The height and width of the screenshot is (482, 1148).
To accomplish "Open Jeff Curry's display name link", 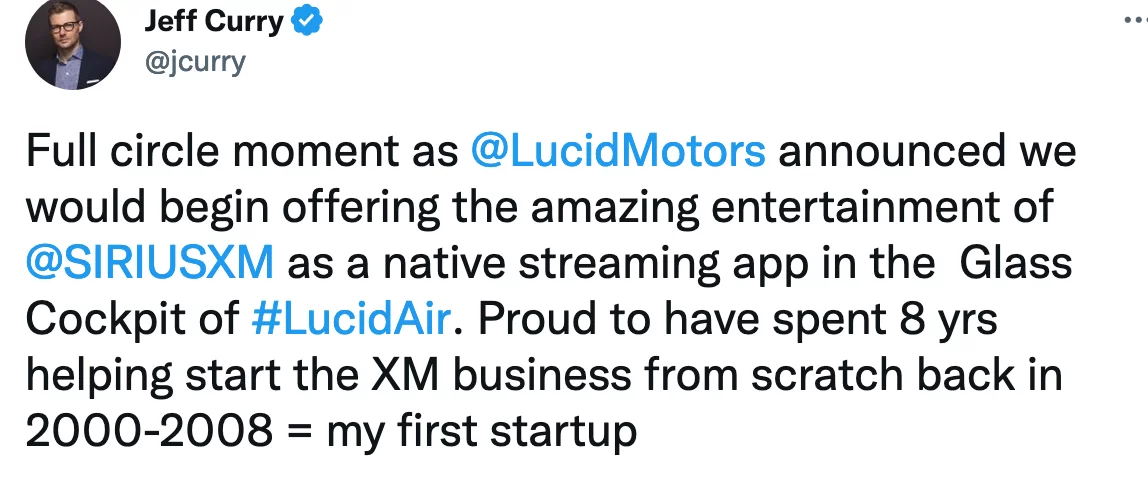I will 213,22.
